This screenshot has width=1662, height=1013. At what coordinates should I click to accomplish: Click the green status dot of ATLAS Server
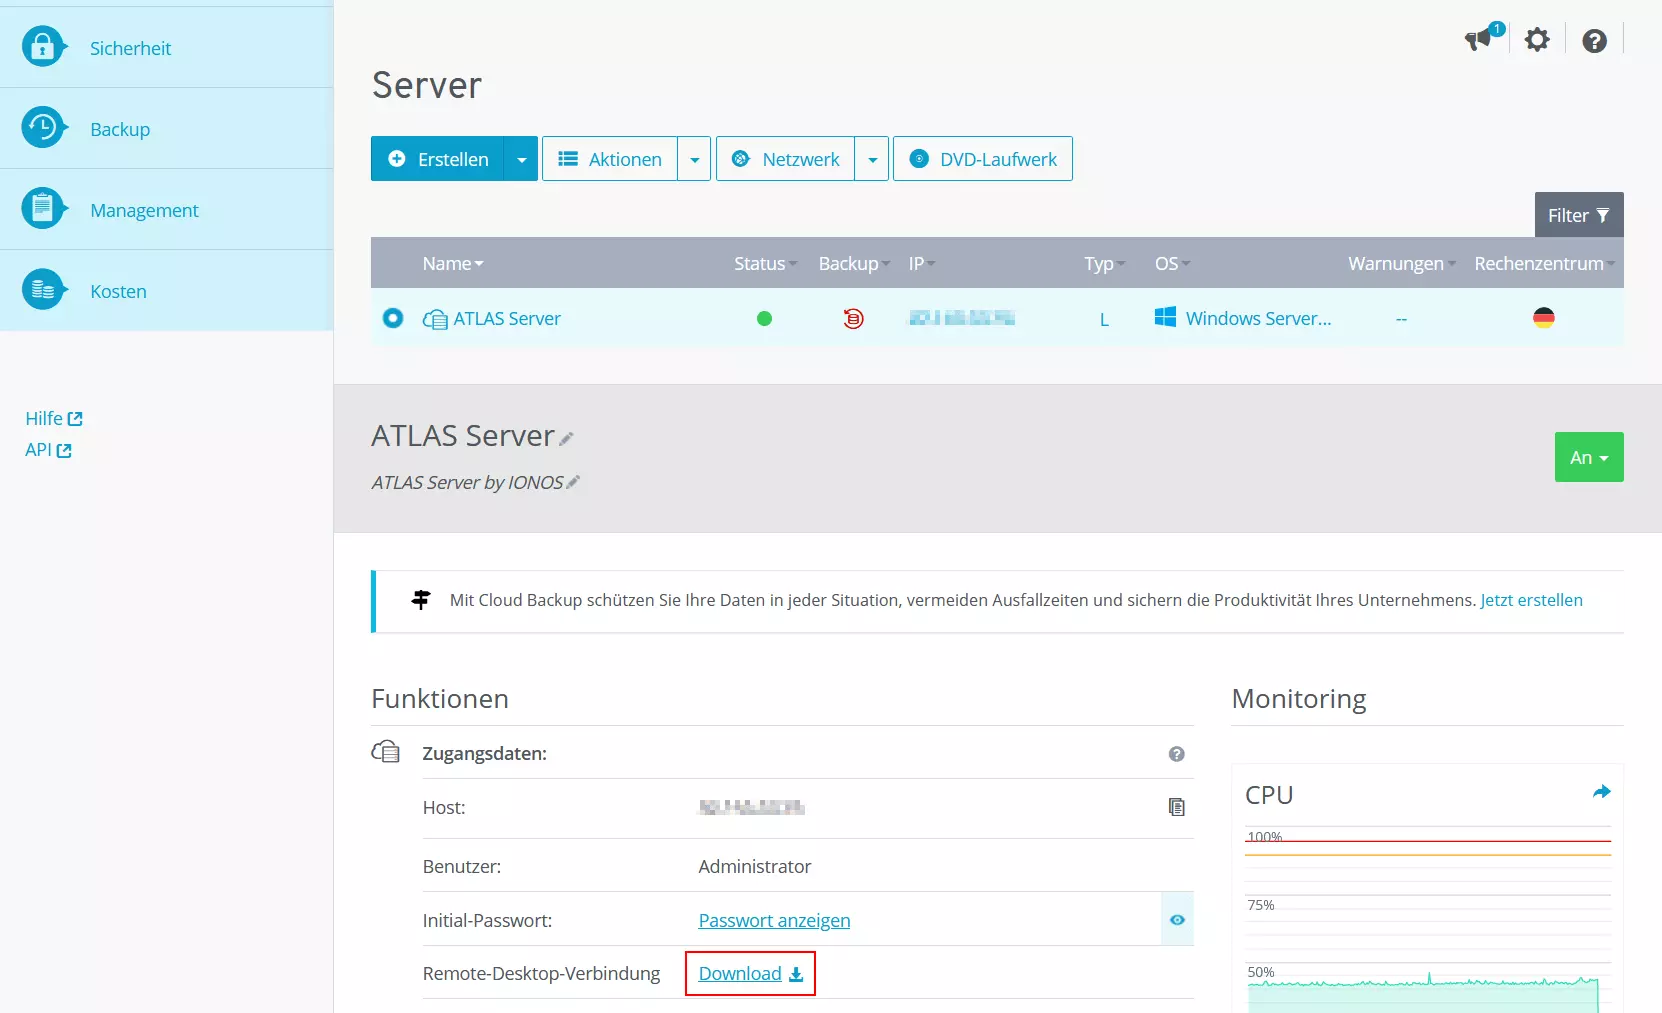click(764, 319)
